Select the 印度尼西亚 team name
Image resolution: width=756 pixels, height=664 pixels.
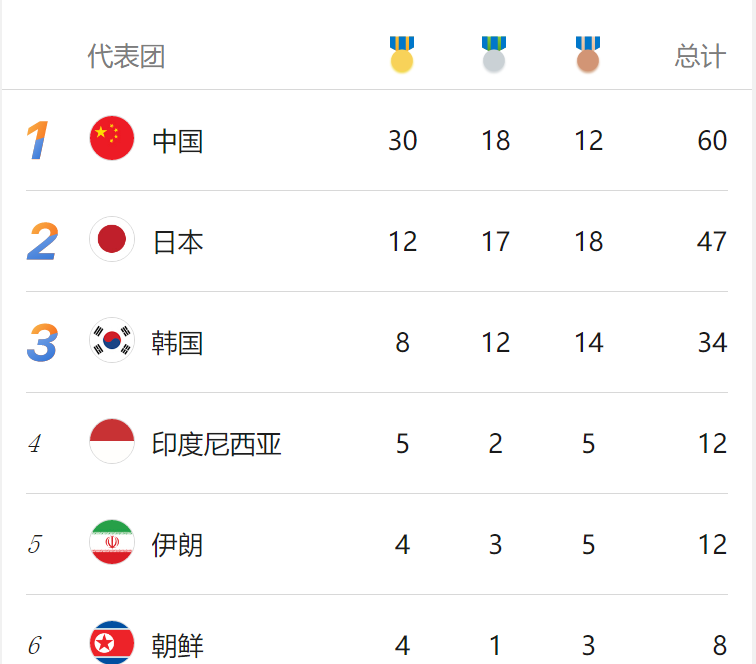click(x=216, y=444)
